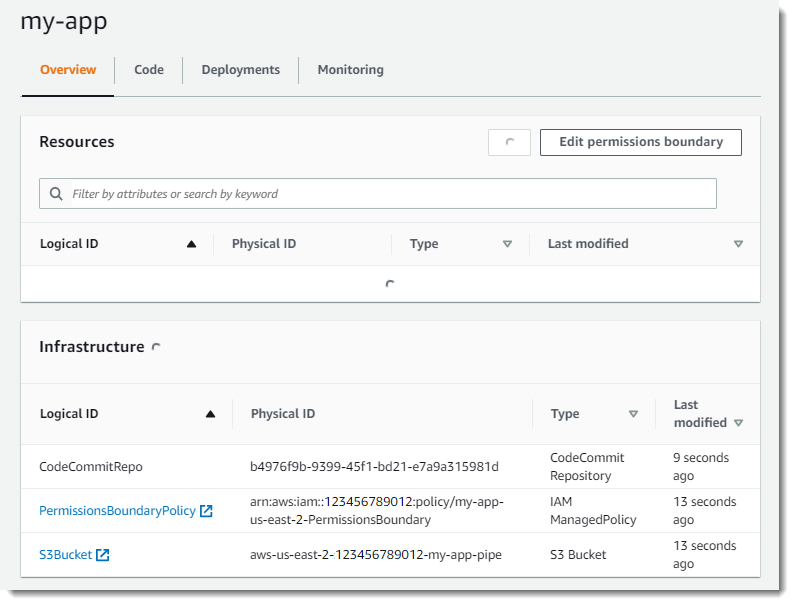
Task: Click loading spinner in Resources table body
Action: (390, 284)
